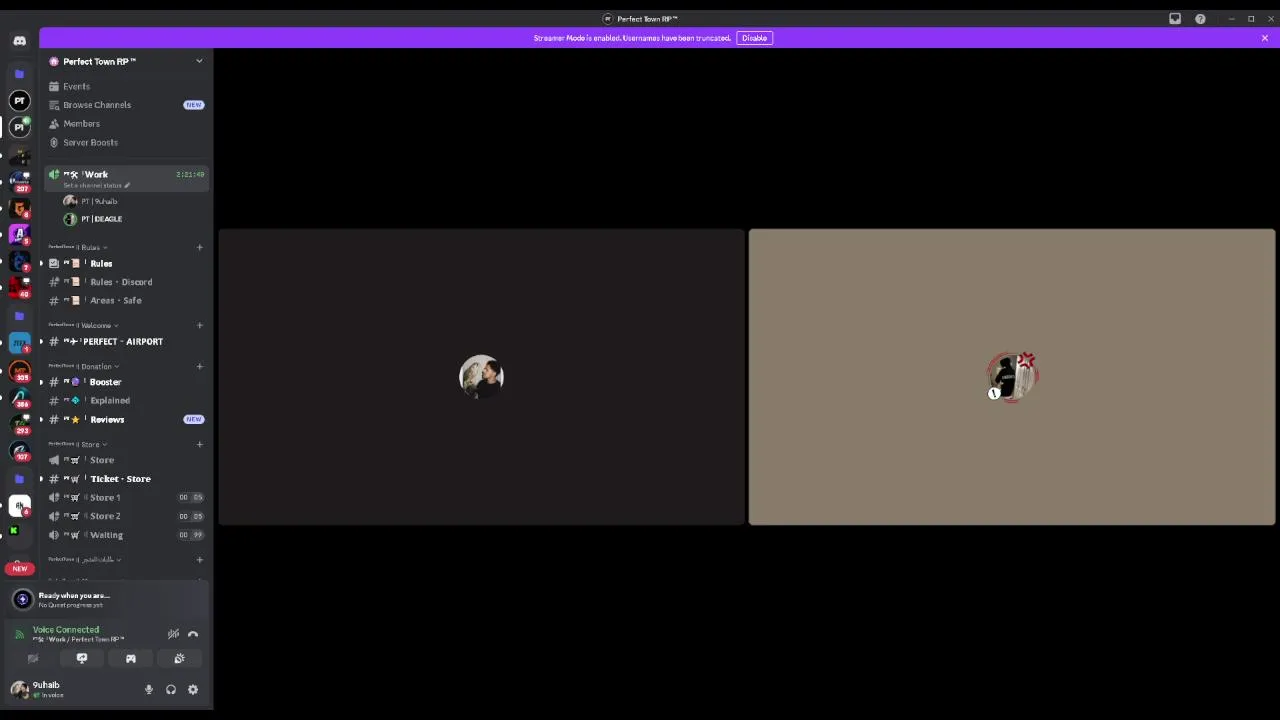Create channel in the Store category

tap(199, 444)
